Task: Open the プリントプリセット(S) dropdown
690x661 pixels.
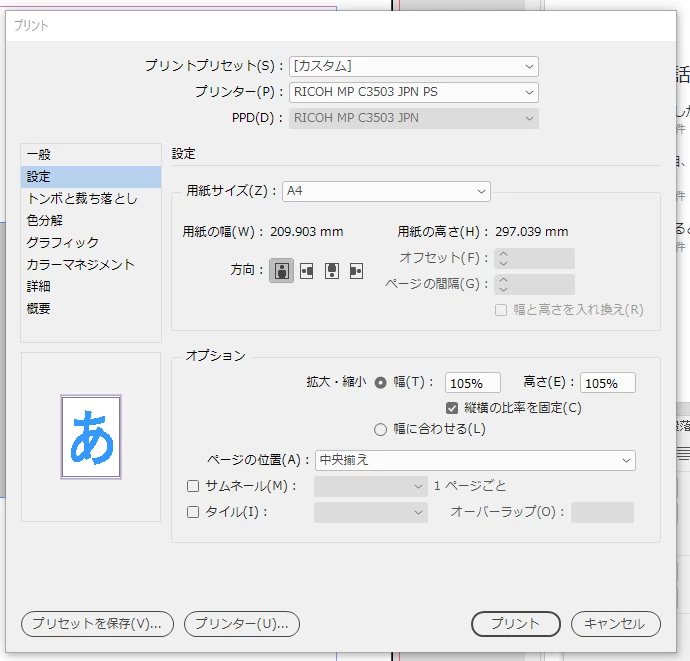Action: [x=414, y=66]
